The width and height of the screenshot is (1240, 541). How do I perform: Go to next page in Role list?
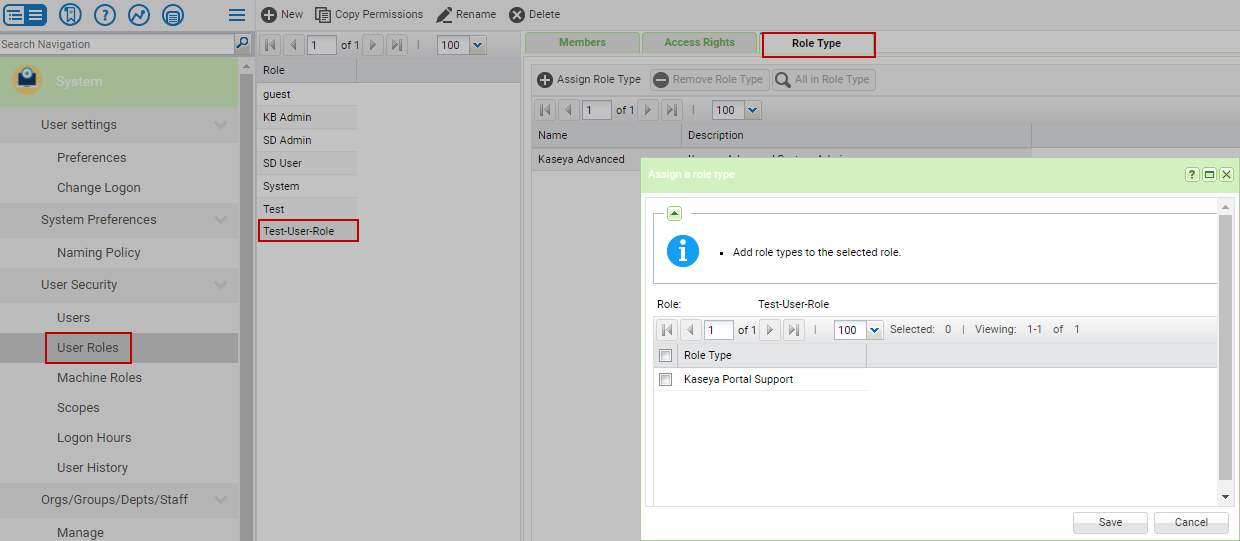373,45
